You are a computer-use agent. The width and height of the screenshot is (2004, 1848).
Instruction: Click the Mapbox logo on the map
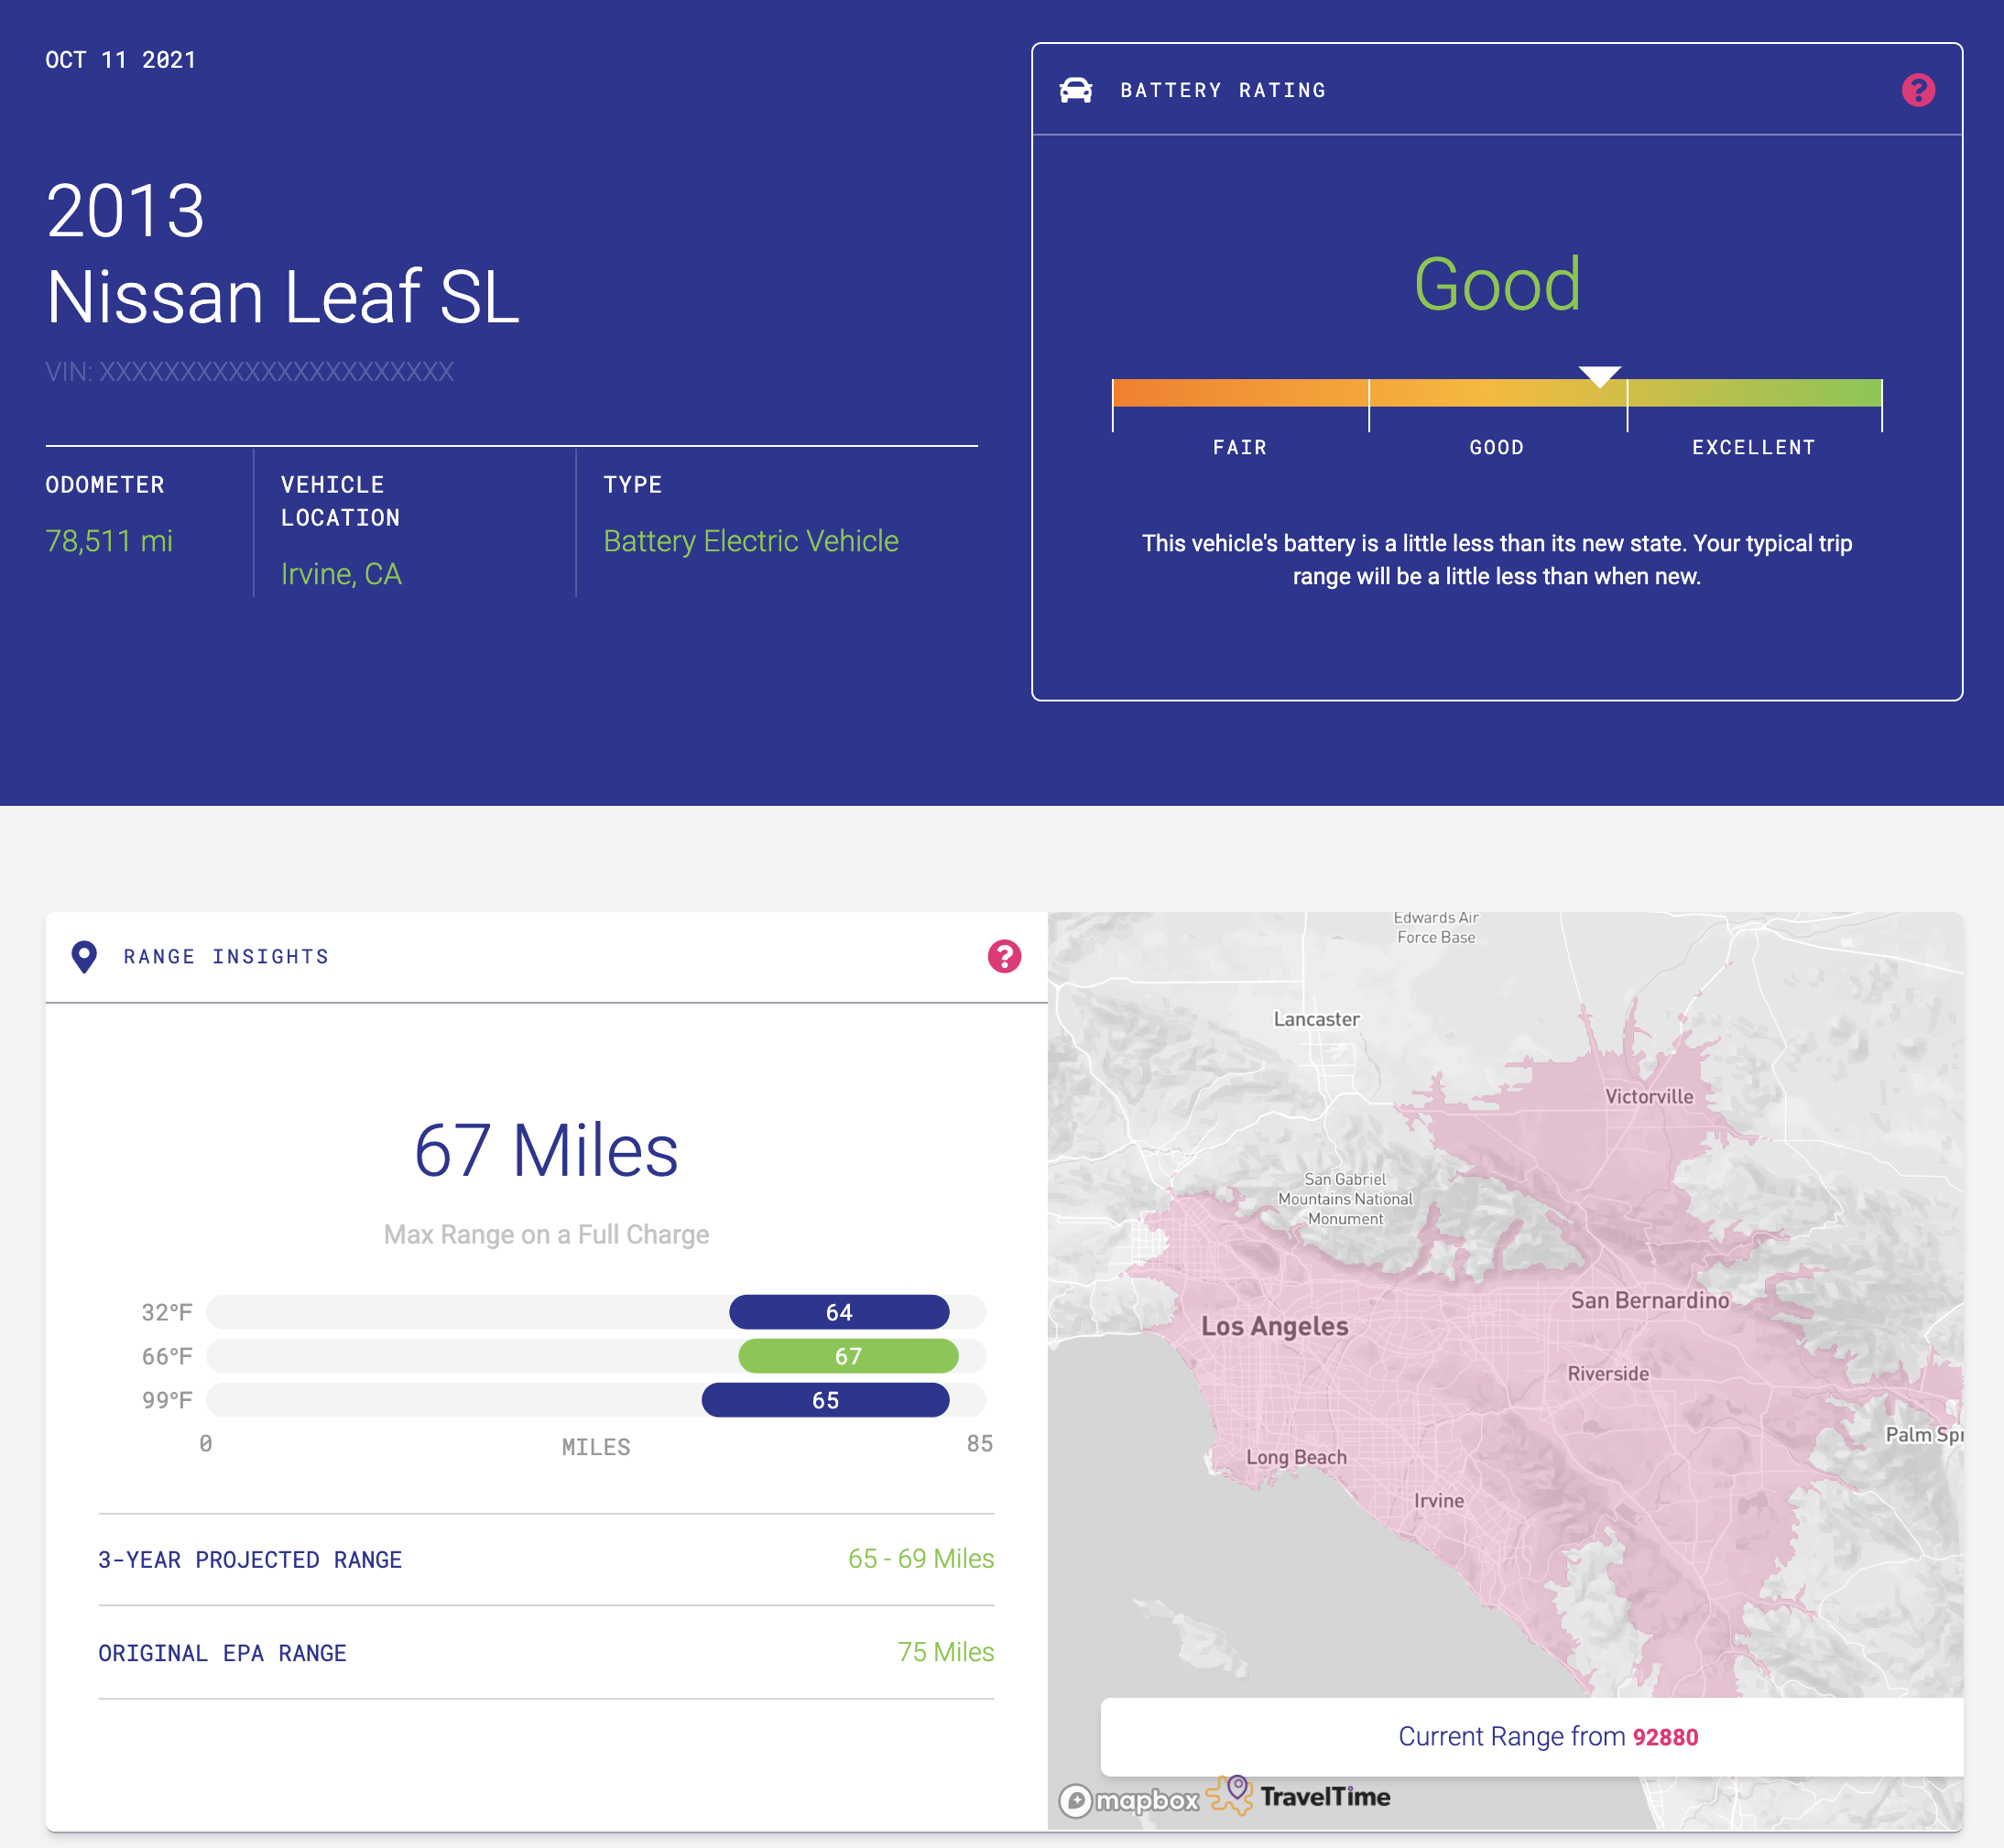click(1128, 1800)
